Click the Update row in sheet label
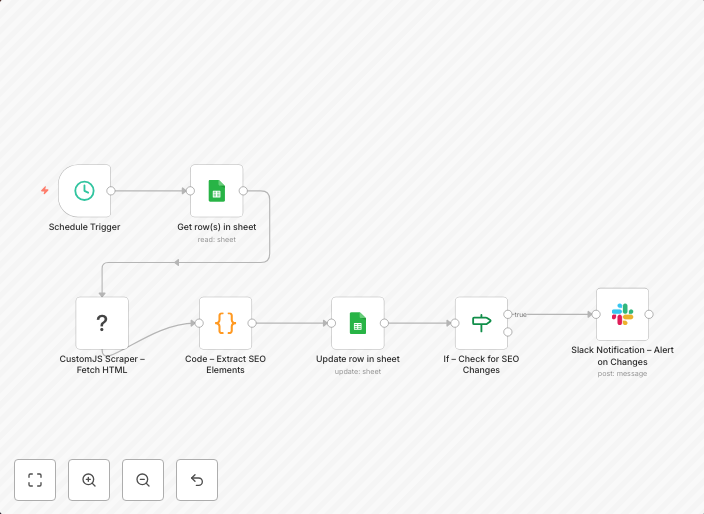Image resolution: width=704 pixels, height=514 pixels. point(357,359)
